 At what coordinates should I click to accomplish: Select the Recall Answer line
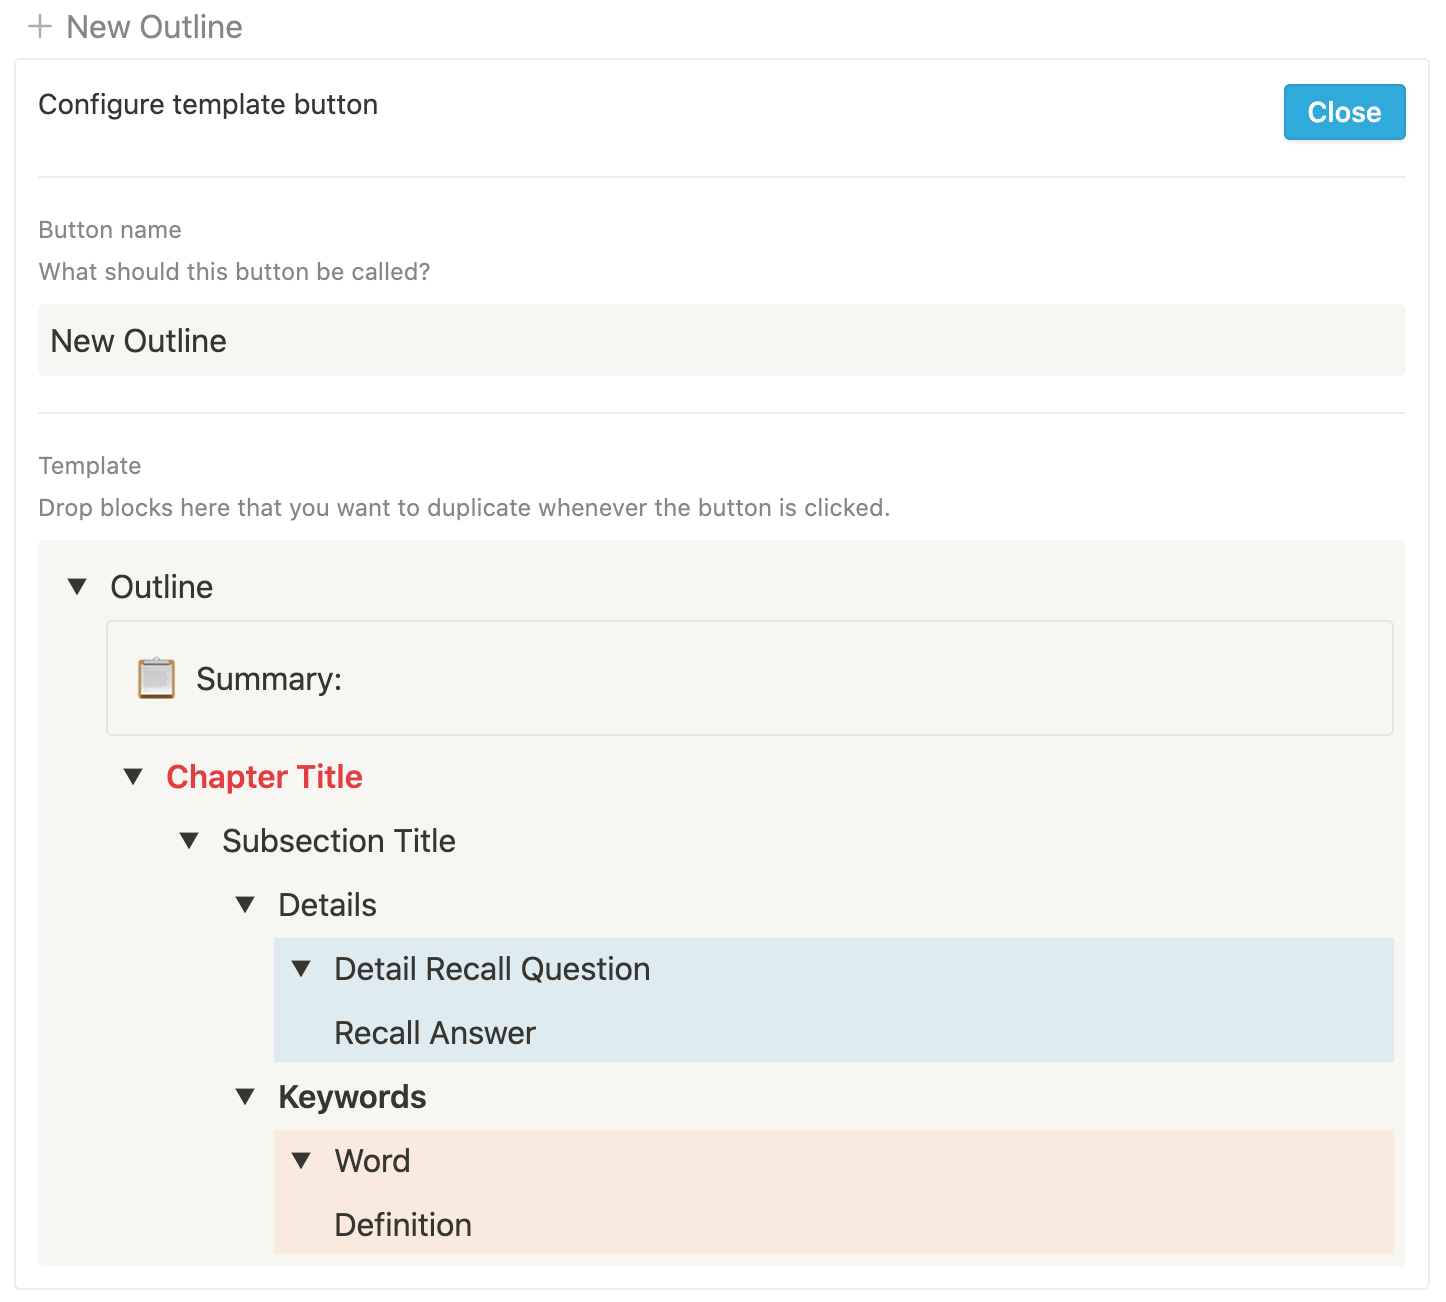[435, 1032]
